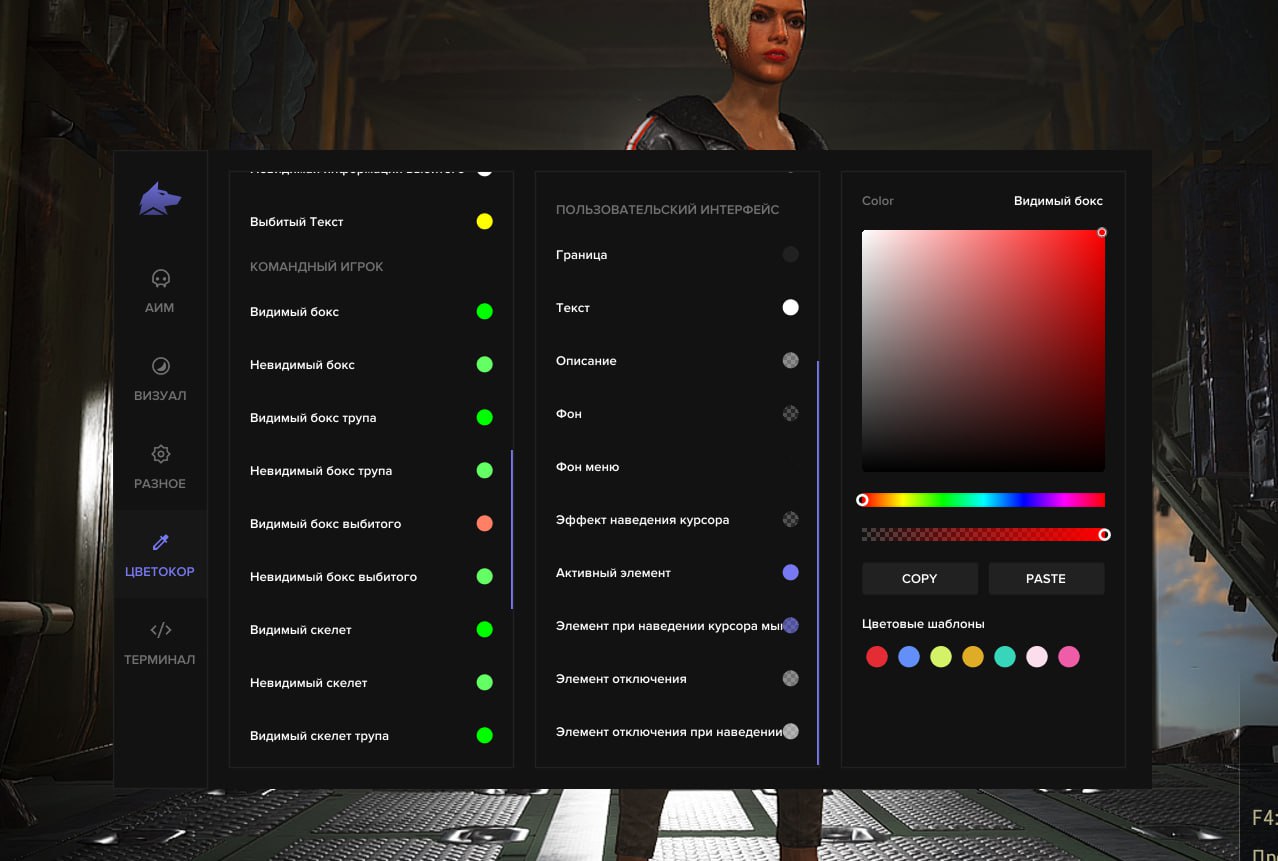The image size is (1278, 861).
Task: Open the АИМ section icon
Action: click(160, 278)
